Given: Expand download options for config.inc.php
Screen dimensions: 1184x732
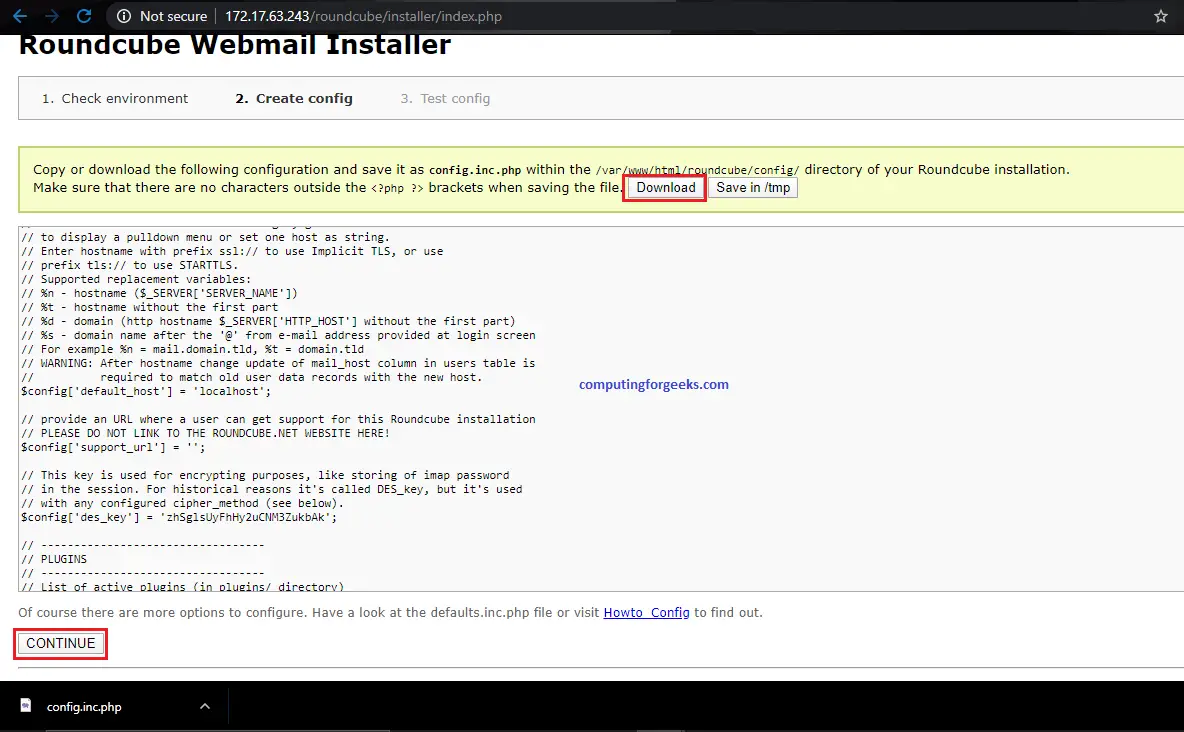Looking at the screenshot, I should [x=205, y=706].
